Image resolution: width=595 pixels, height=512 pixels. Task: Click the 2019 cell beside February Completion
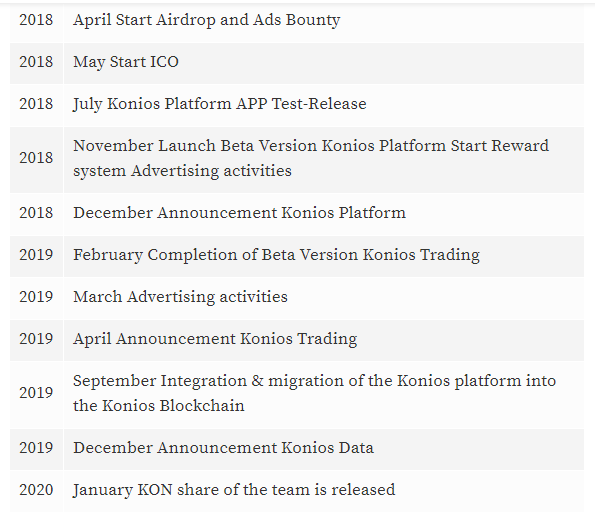36,255
